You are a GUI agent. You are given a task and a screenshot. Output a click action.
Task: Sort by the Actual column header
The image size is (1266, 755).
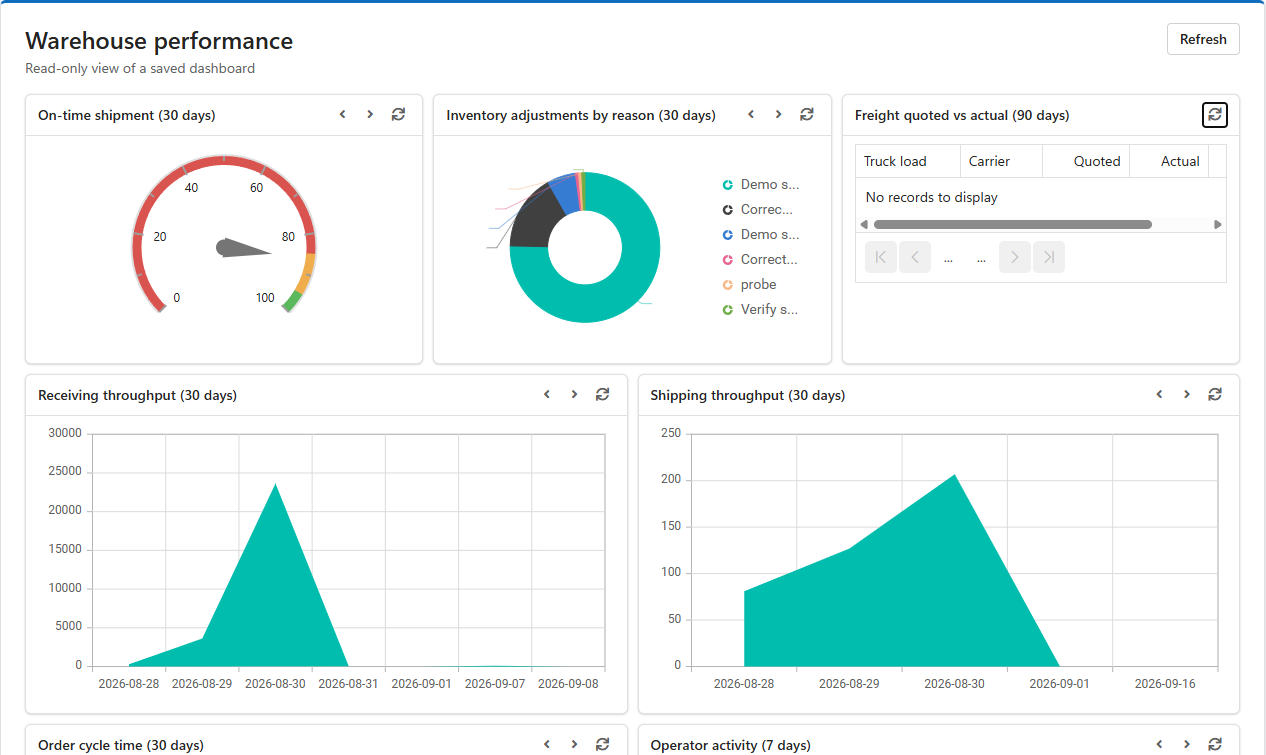coord(1169,161)
